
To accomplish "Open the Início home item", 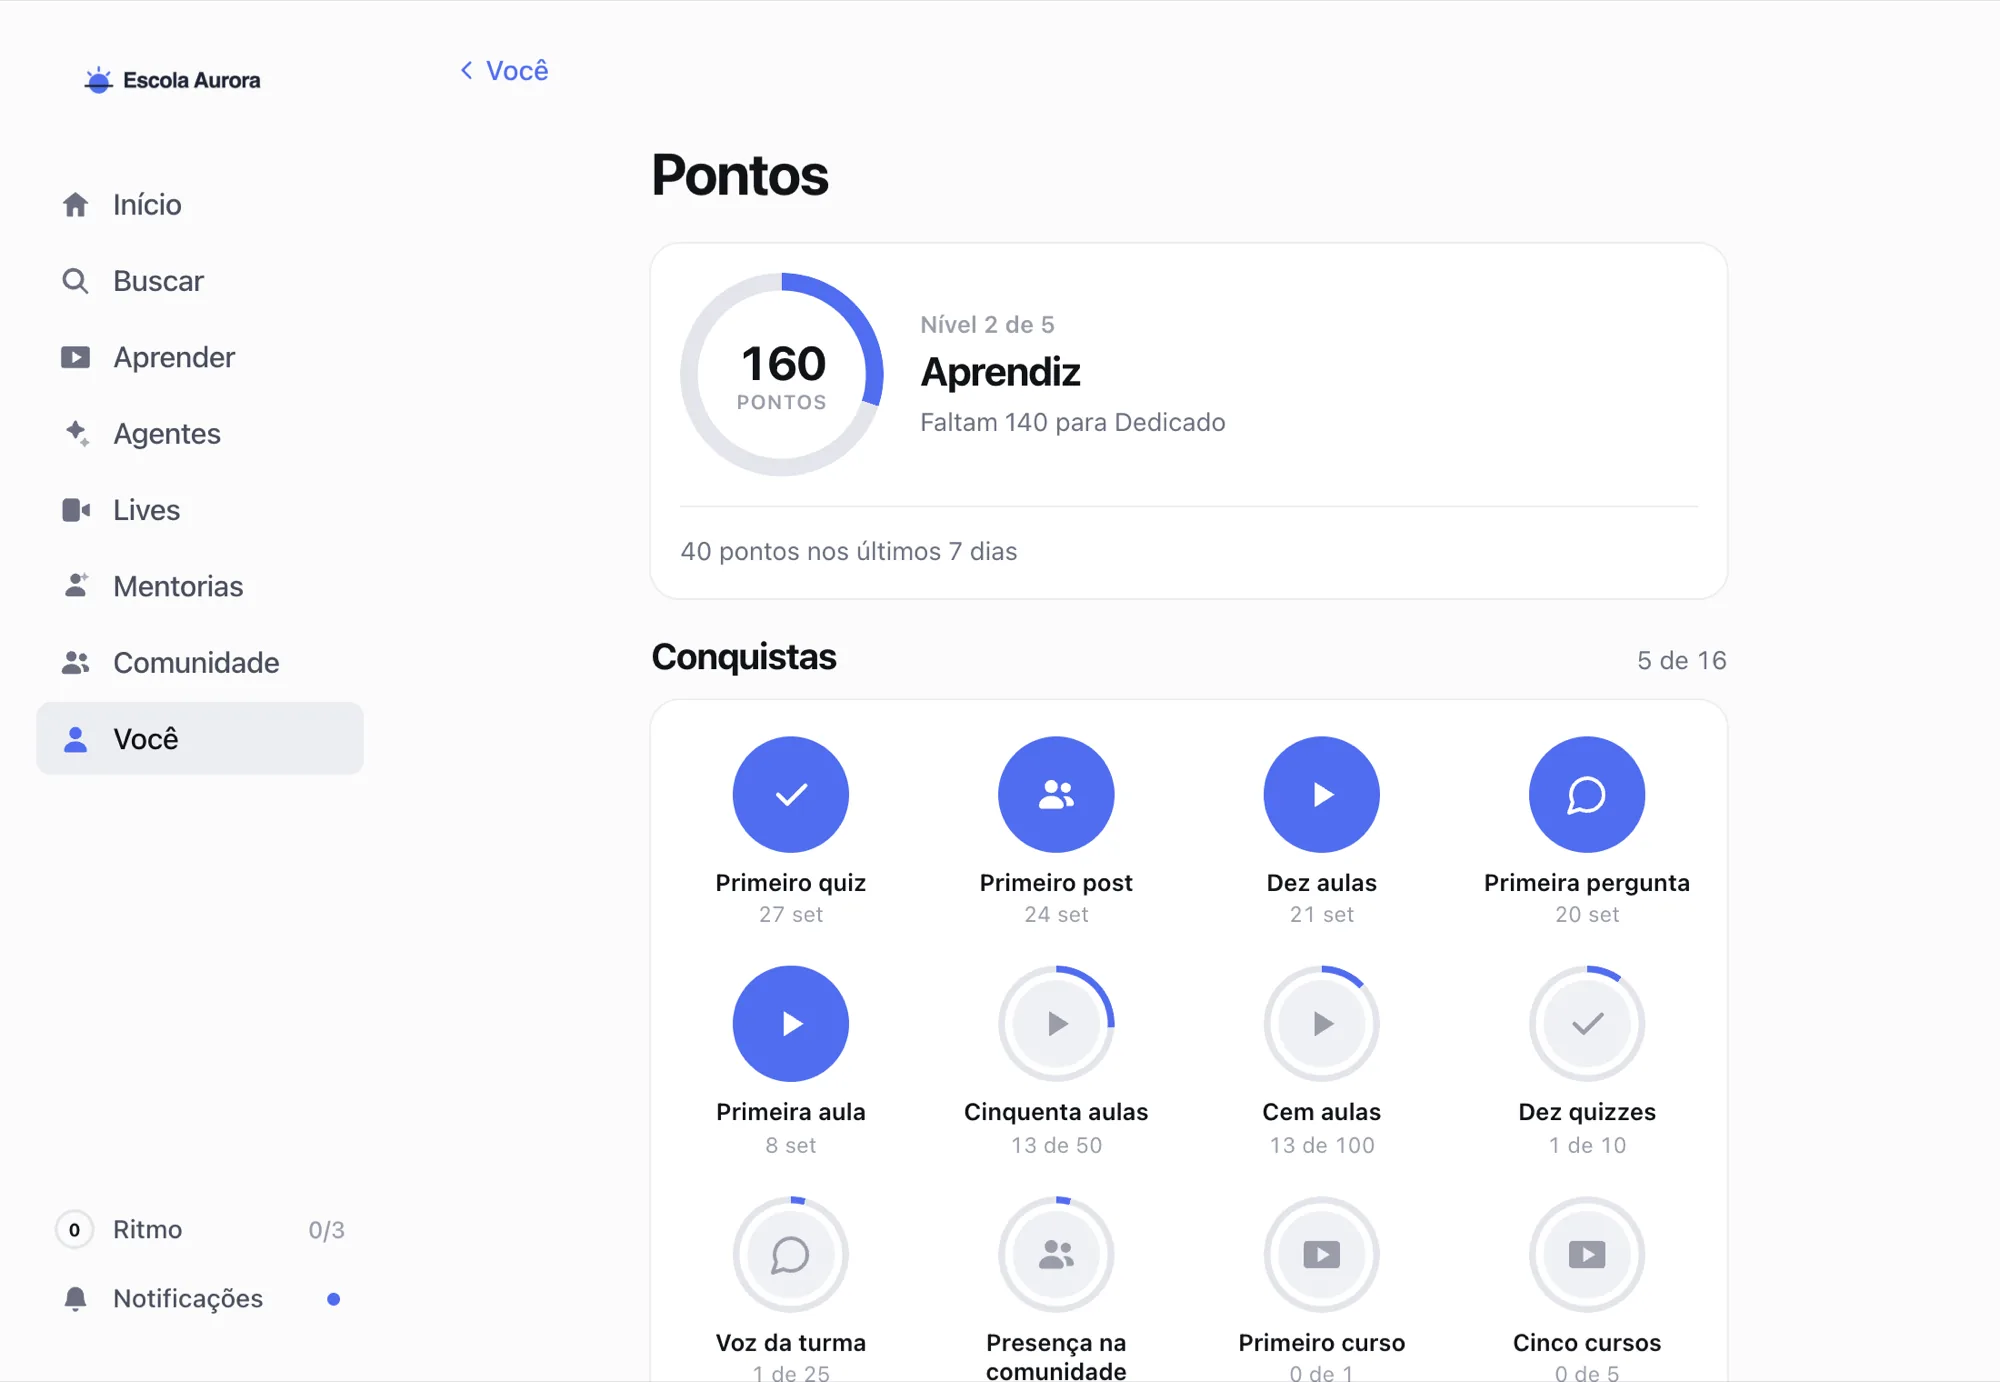I will click(200, 204).
